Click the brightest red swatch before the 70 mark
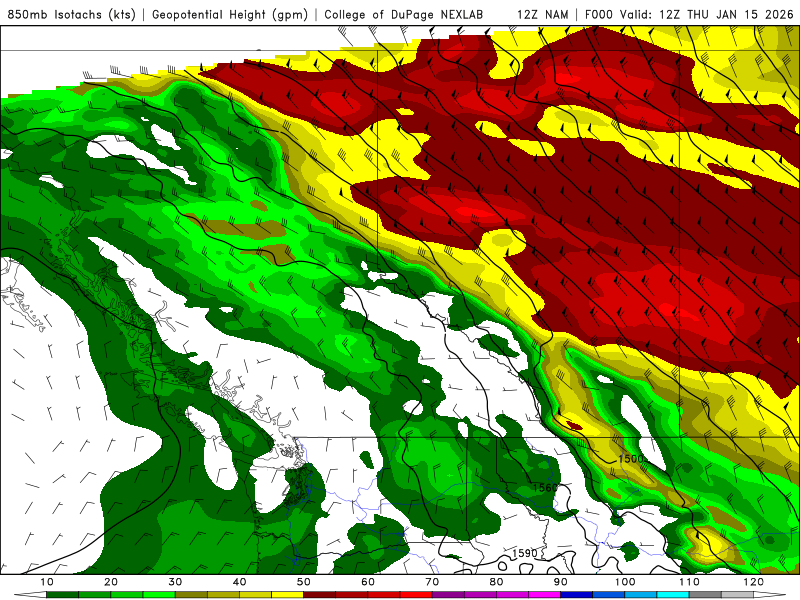 coord(416,595)
